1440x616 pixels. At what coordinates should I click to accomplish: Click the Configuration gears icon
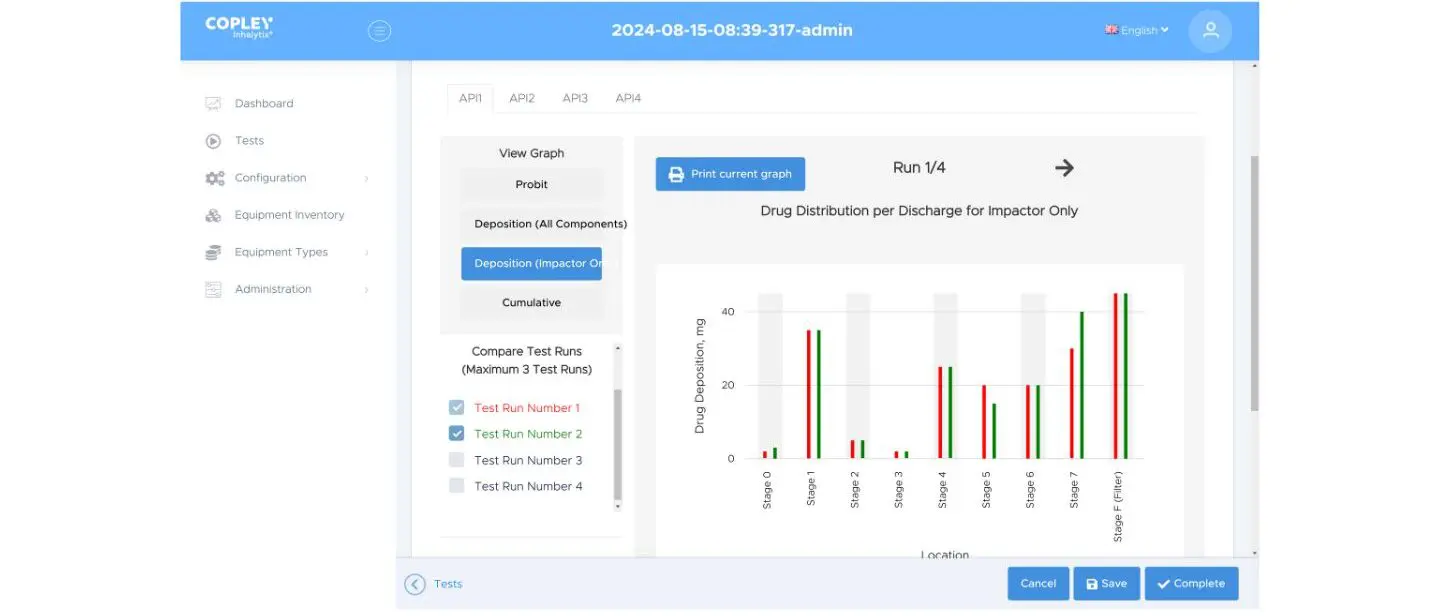pyautogui.click(x=213, y=177)
